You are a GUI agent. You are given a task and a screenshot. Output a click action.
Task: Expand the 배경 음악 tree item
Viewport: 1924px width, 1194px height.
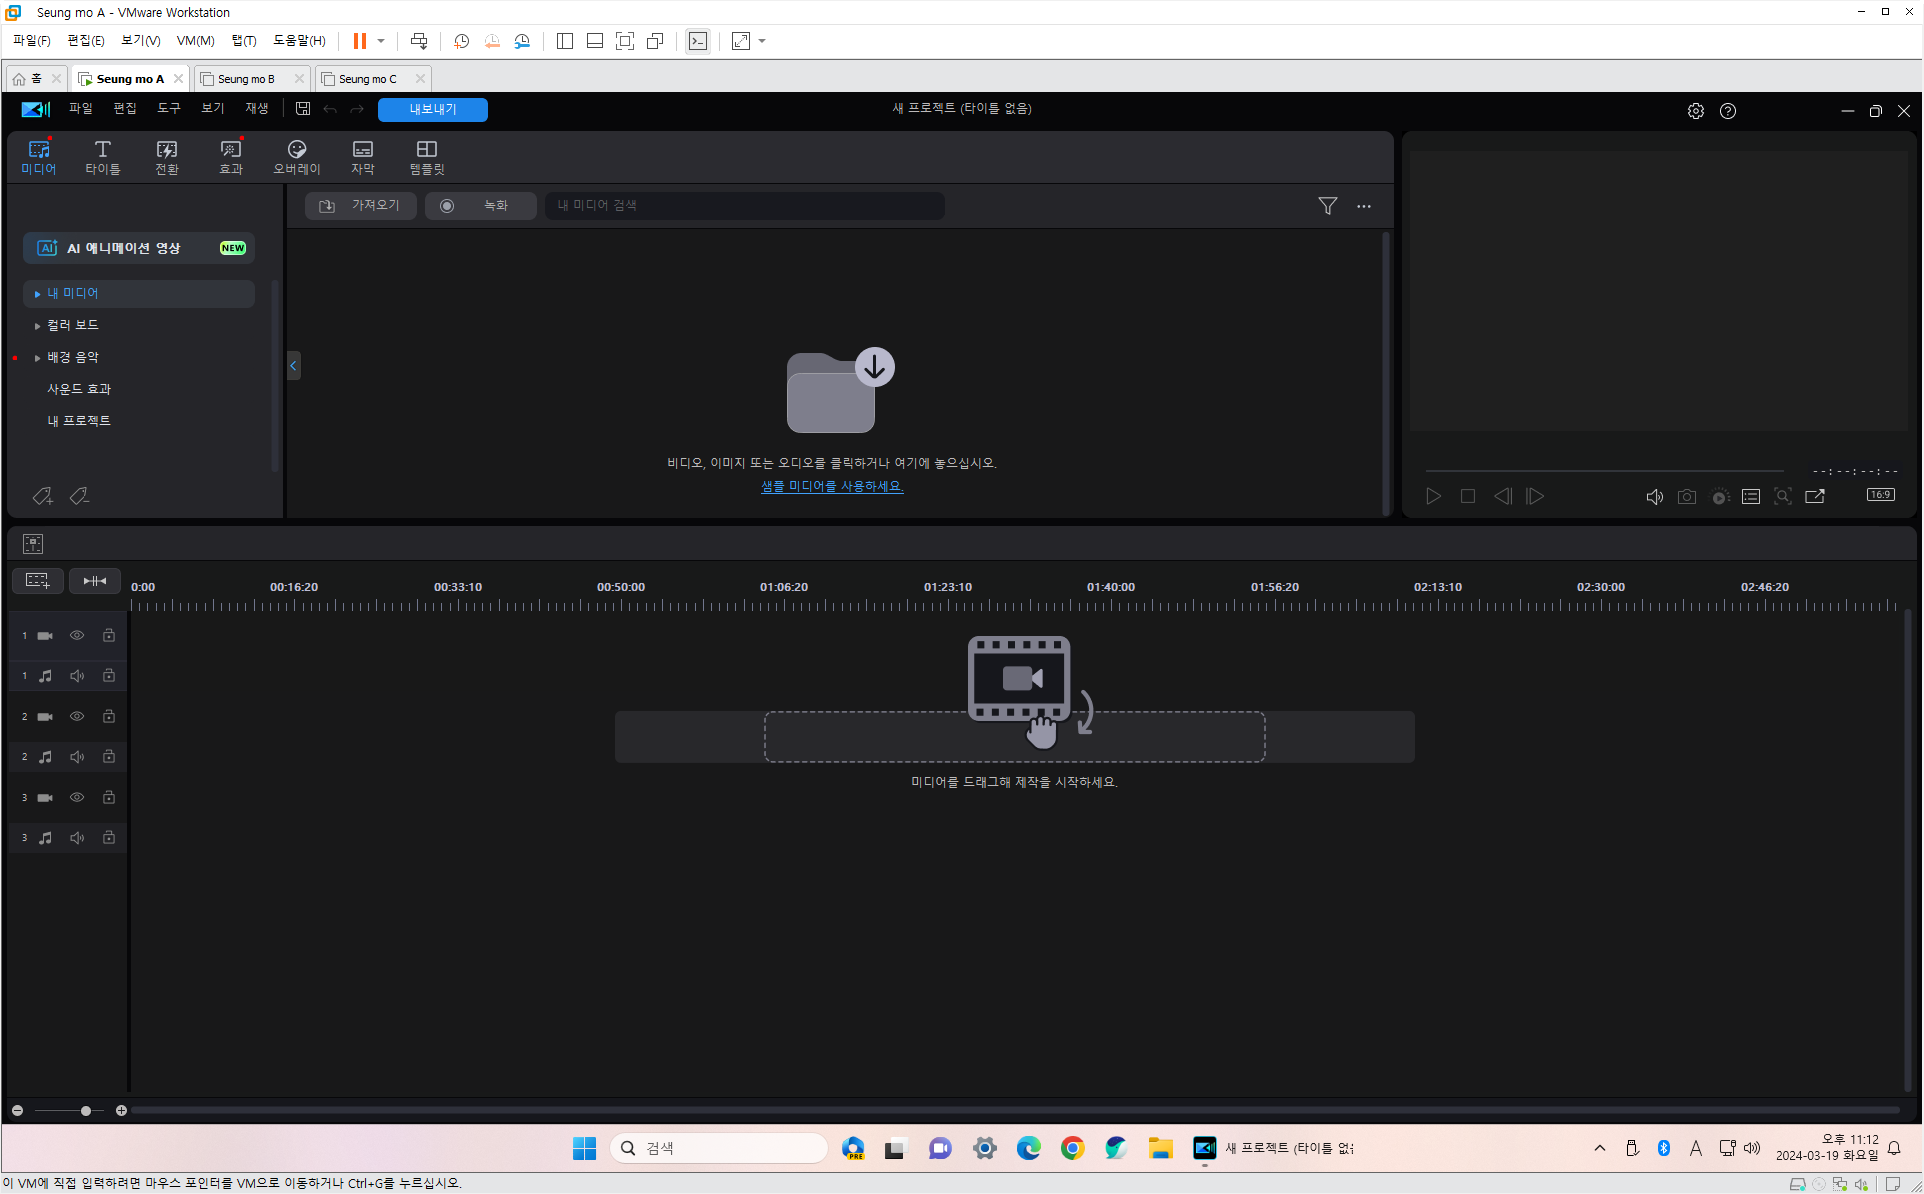coord(37,358)
